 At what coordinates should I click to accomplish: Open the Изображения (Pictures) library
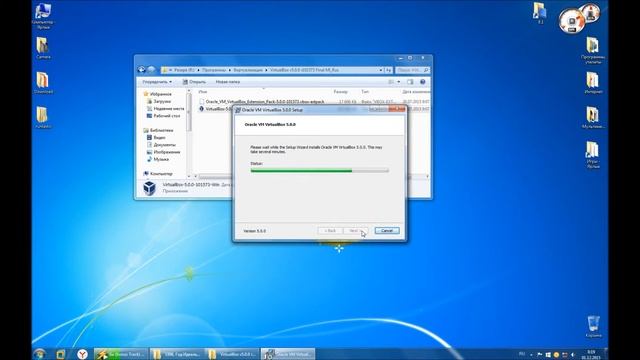pyautogui.click(x=163, y=152)
